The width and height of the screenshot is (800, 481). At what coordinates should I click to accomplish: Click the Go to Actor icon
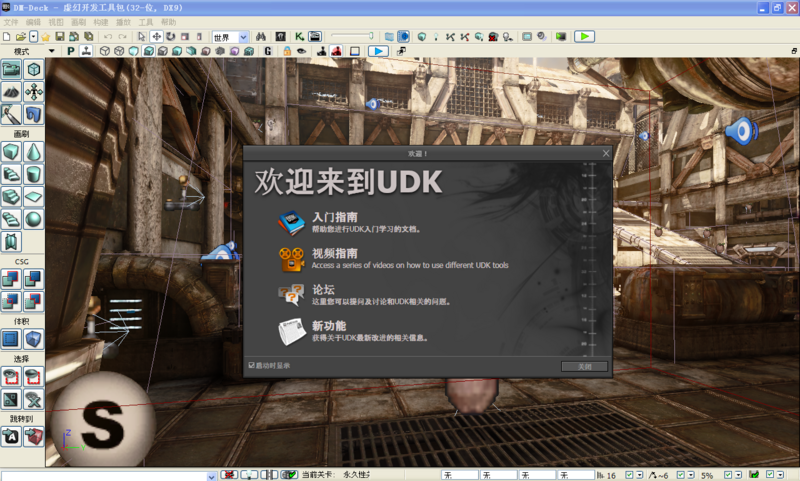11,437
